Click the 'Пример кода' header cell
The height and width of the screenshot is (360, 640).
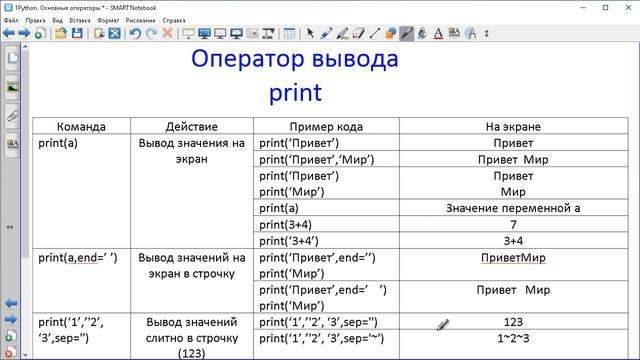[x=326, y=126]
